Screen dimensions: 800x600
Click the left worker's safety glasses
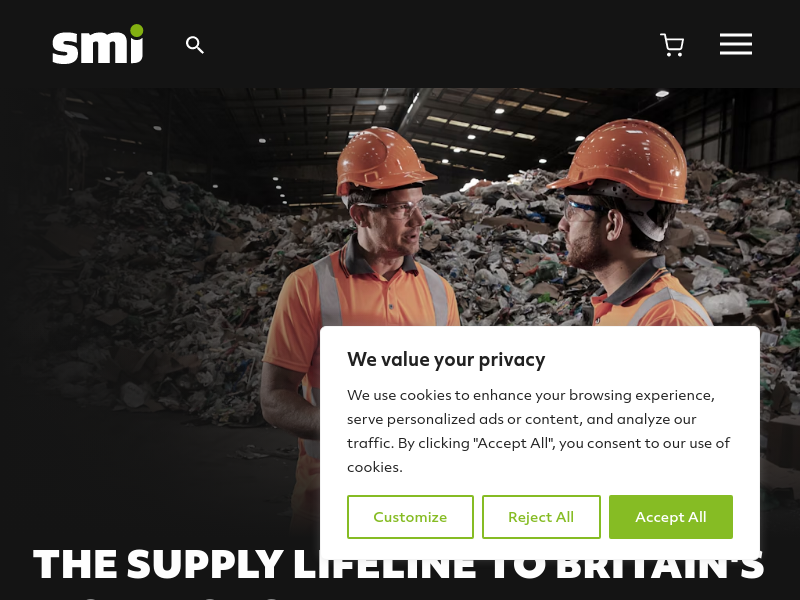389,209
